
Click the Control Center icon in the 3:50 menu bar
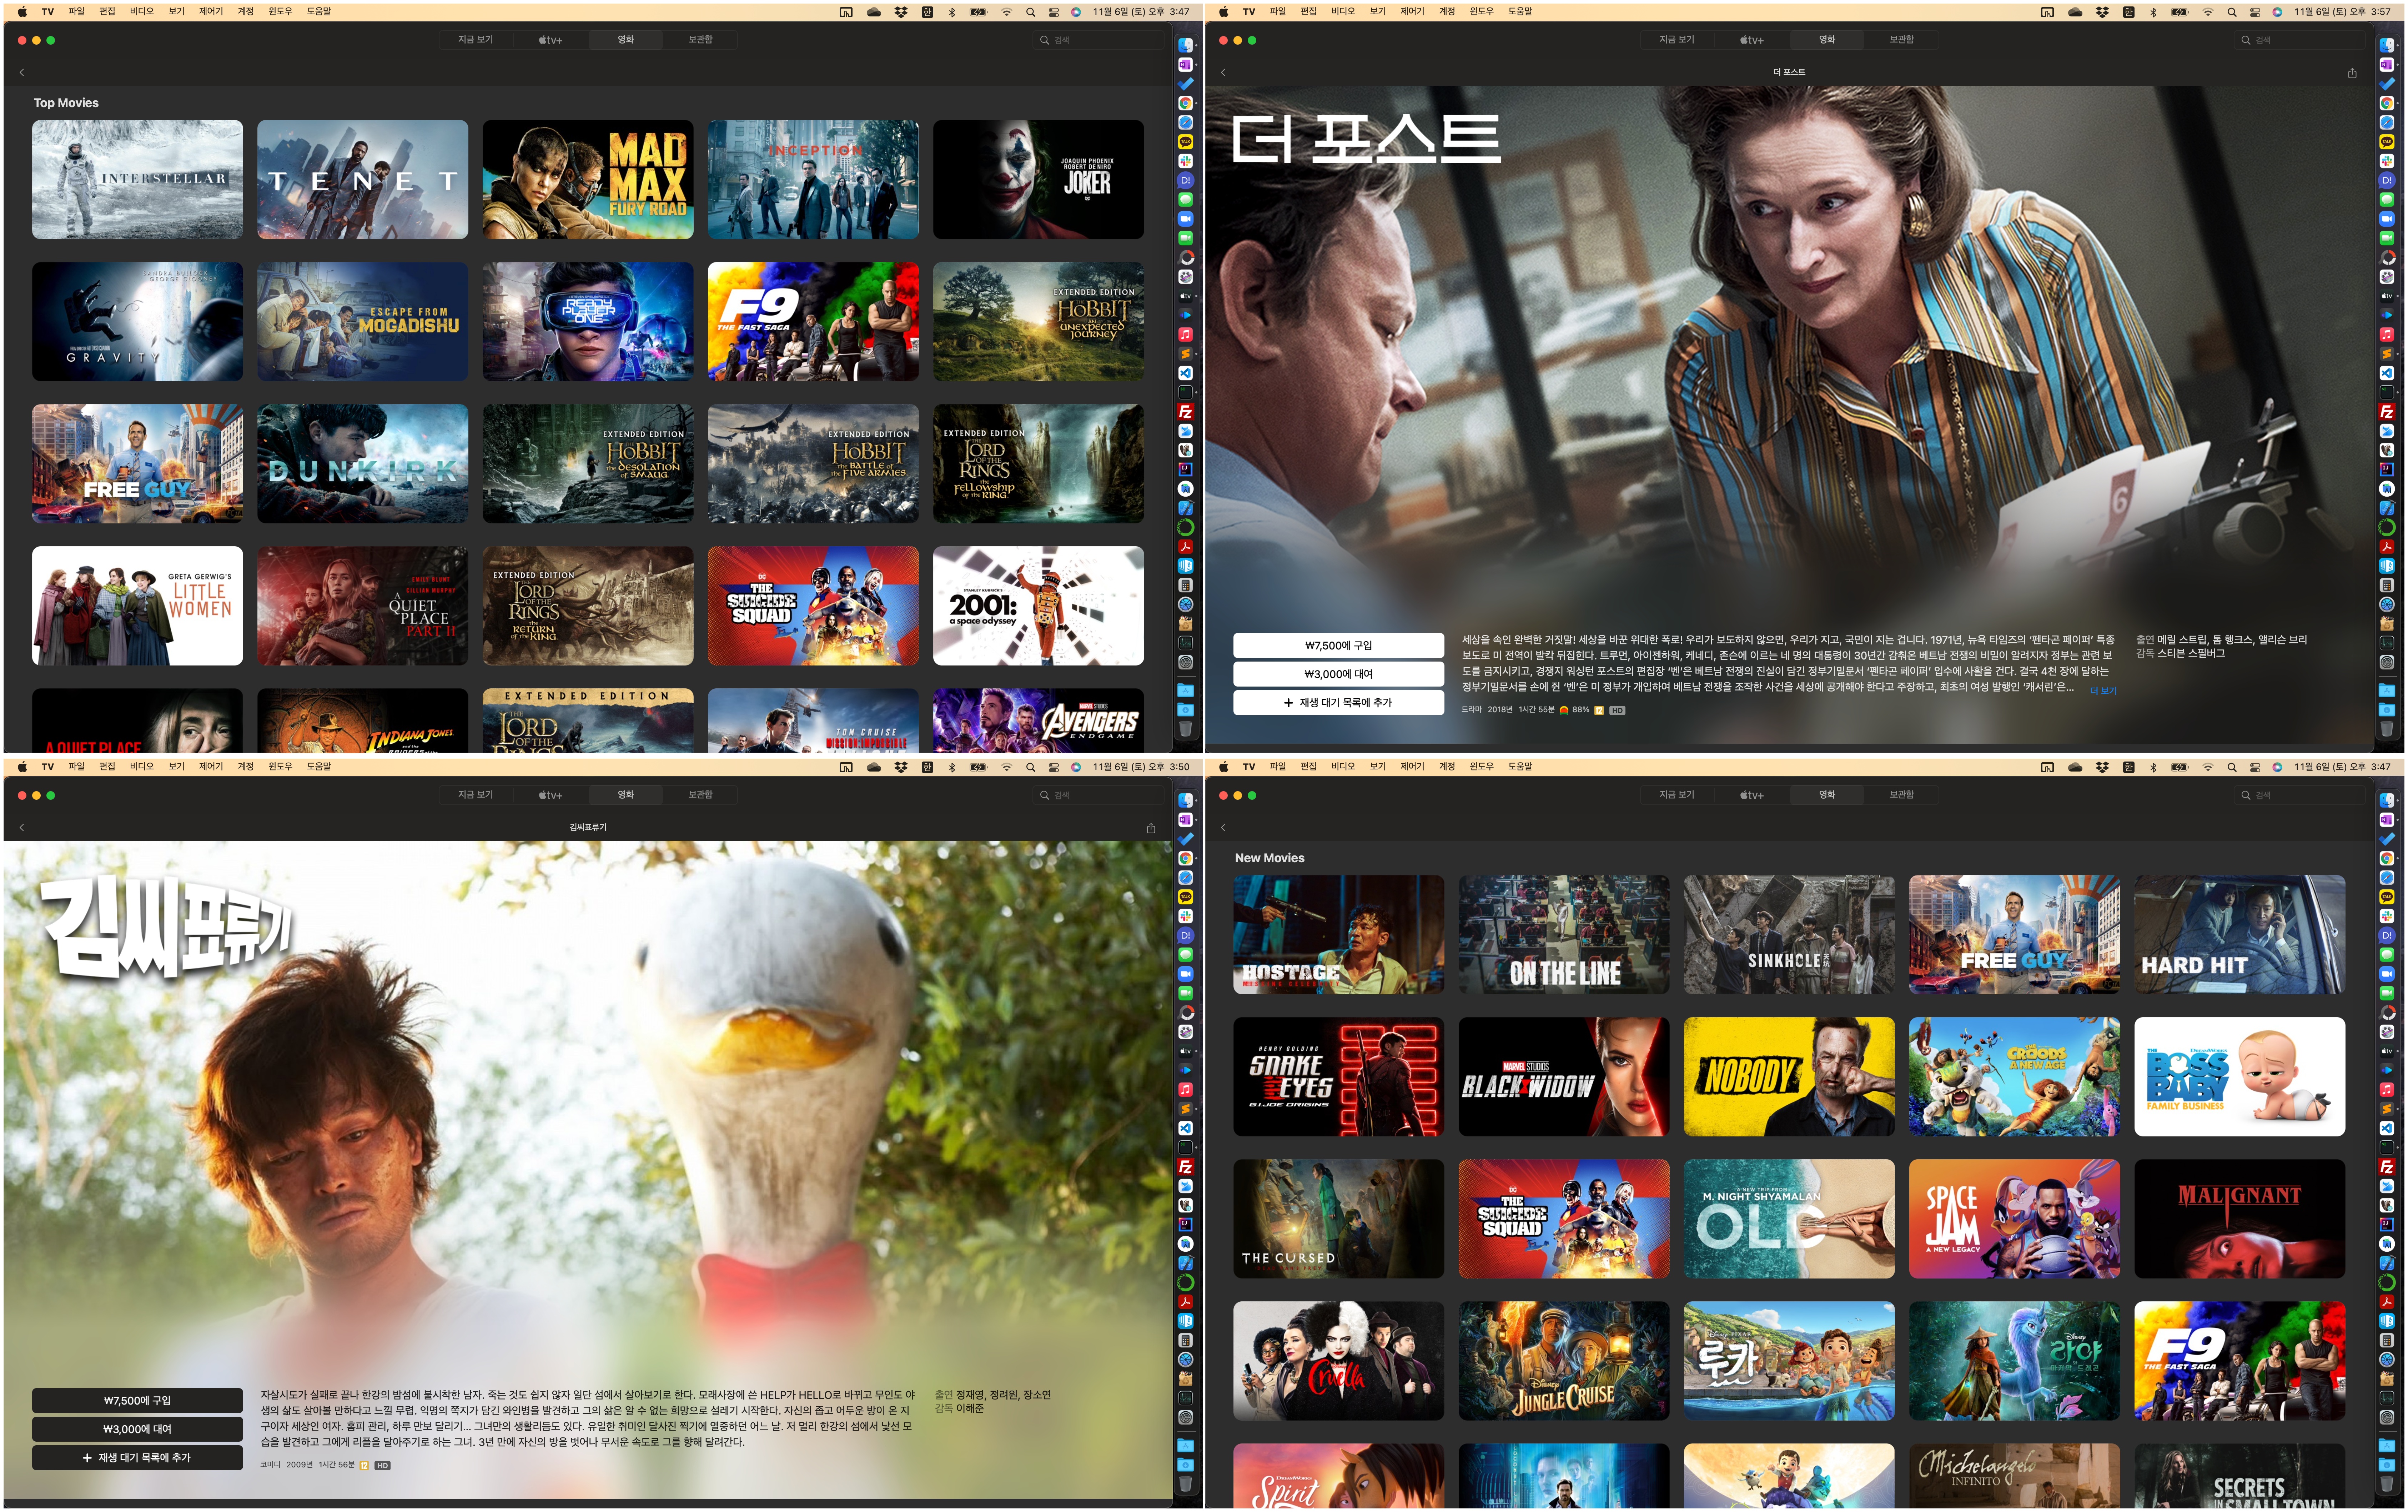(1054, 767)
